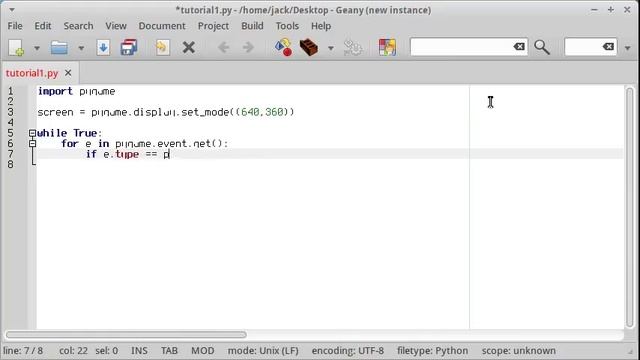Open the build options dropdown arrow
640x360 pixels.
(x=331, y=48)
